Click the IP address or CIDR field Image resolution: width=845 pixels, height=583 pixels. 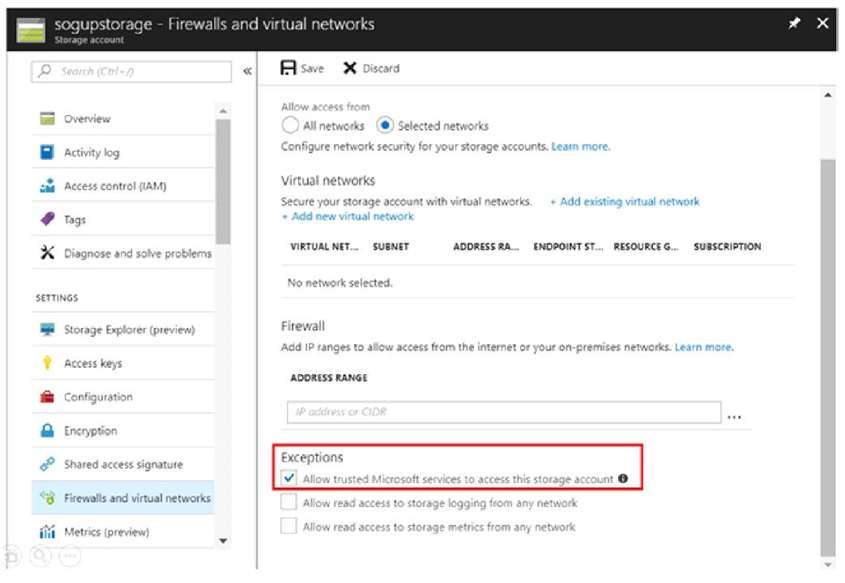[504, 412]
